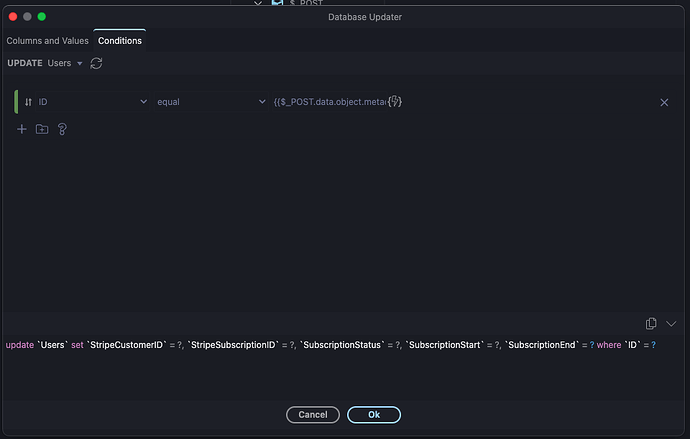This screenshot has height=439, width=690.
Task: Add a new condition with plus icon
Action: click(x=22, y=129)
